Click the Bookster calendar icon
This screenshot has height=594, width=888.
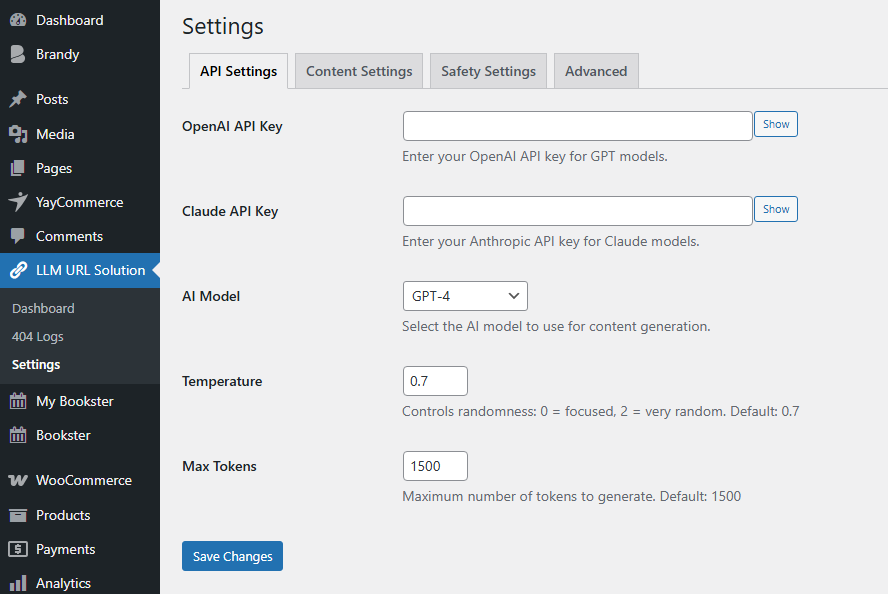[18, 435]
